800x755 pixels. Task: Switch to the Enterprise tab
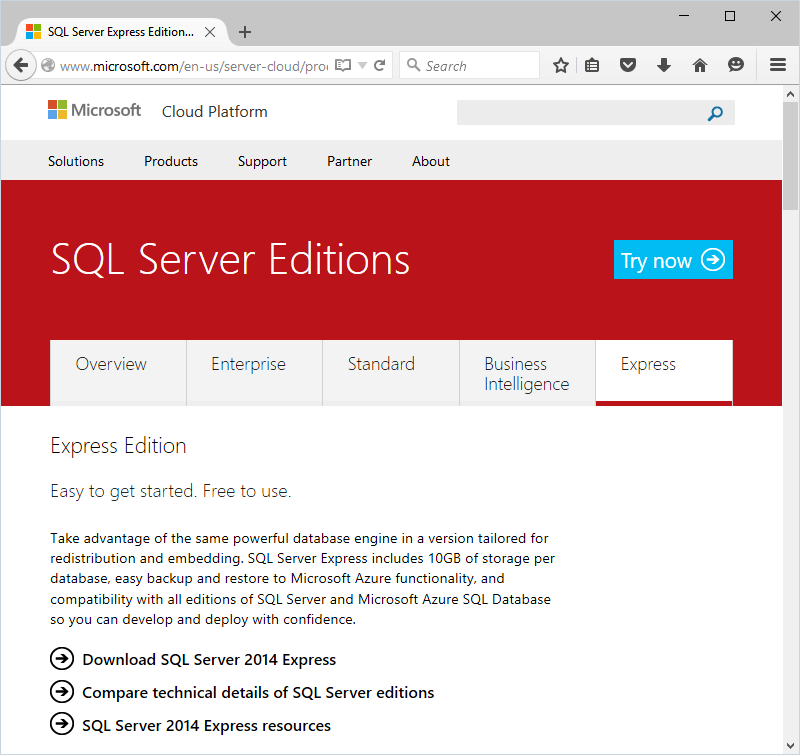coord(255,373)
